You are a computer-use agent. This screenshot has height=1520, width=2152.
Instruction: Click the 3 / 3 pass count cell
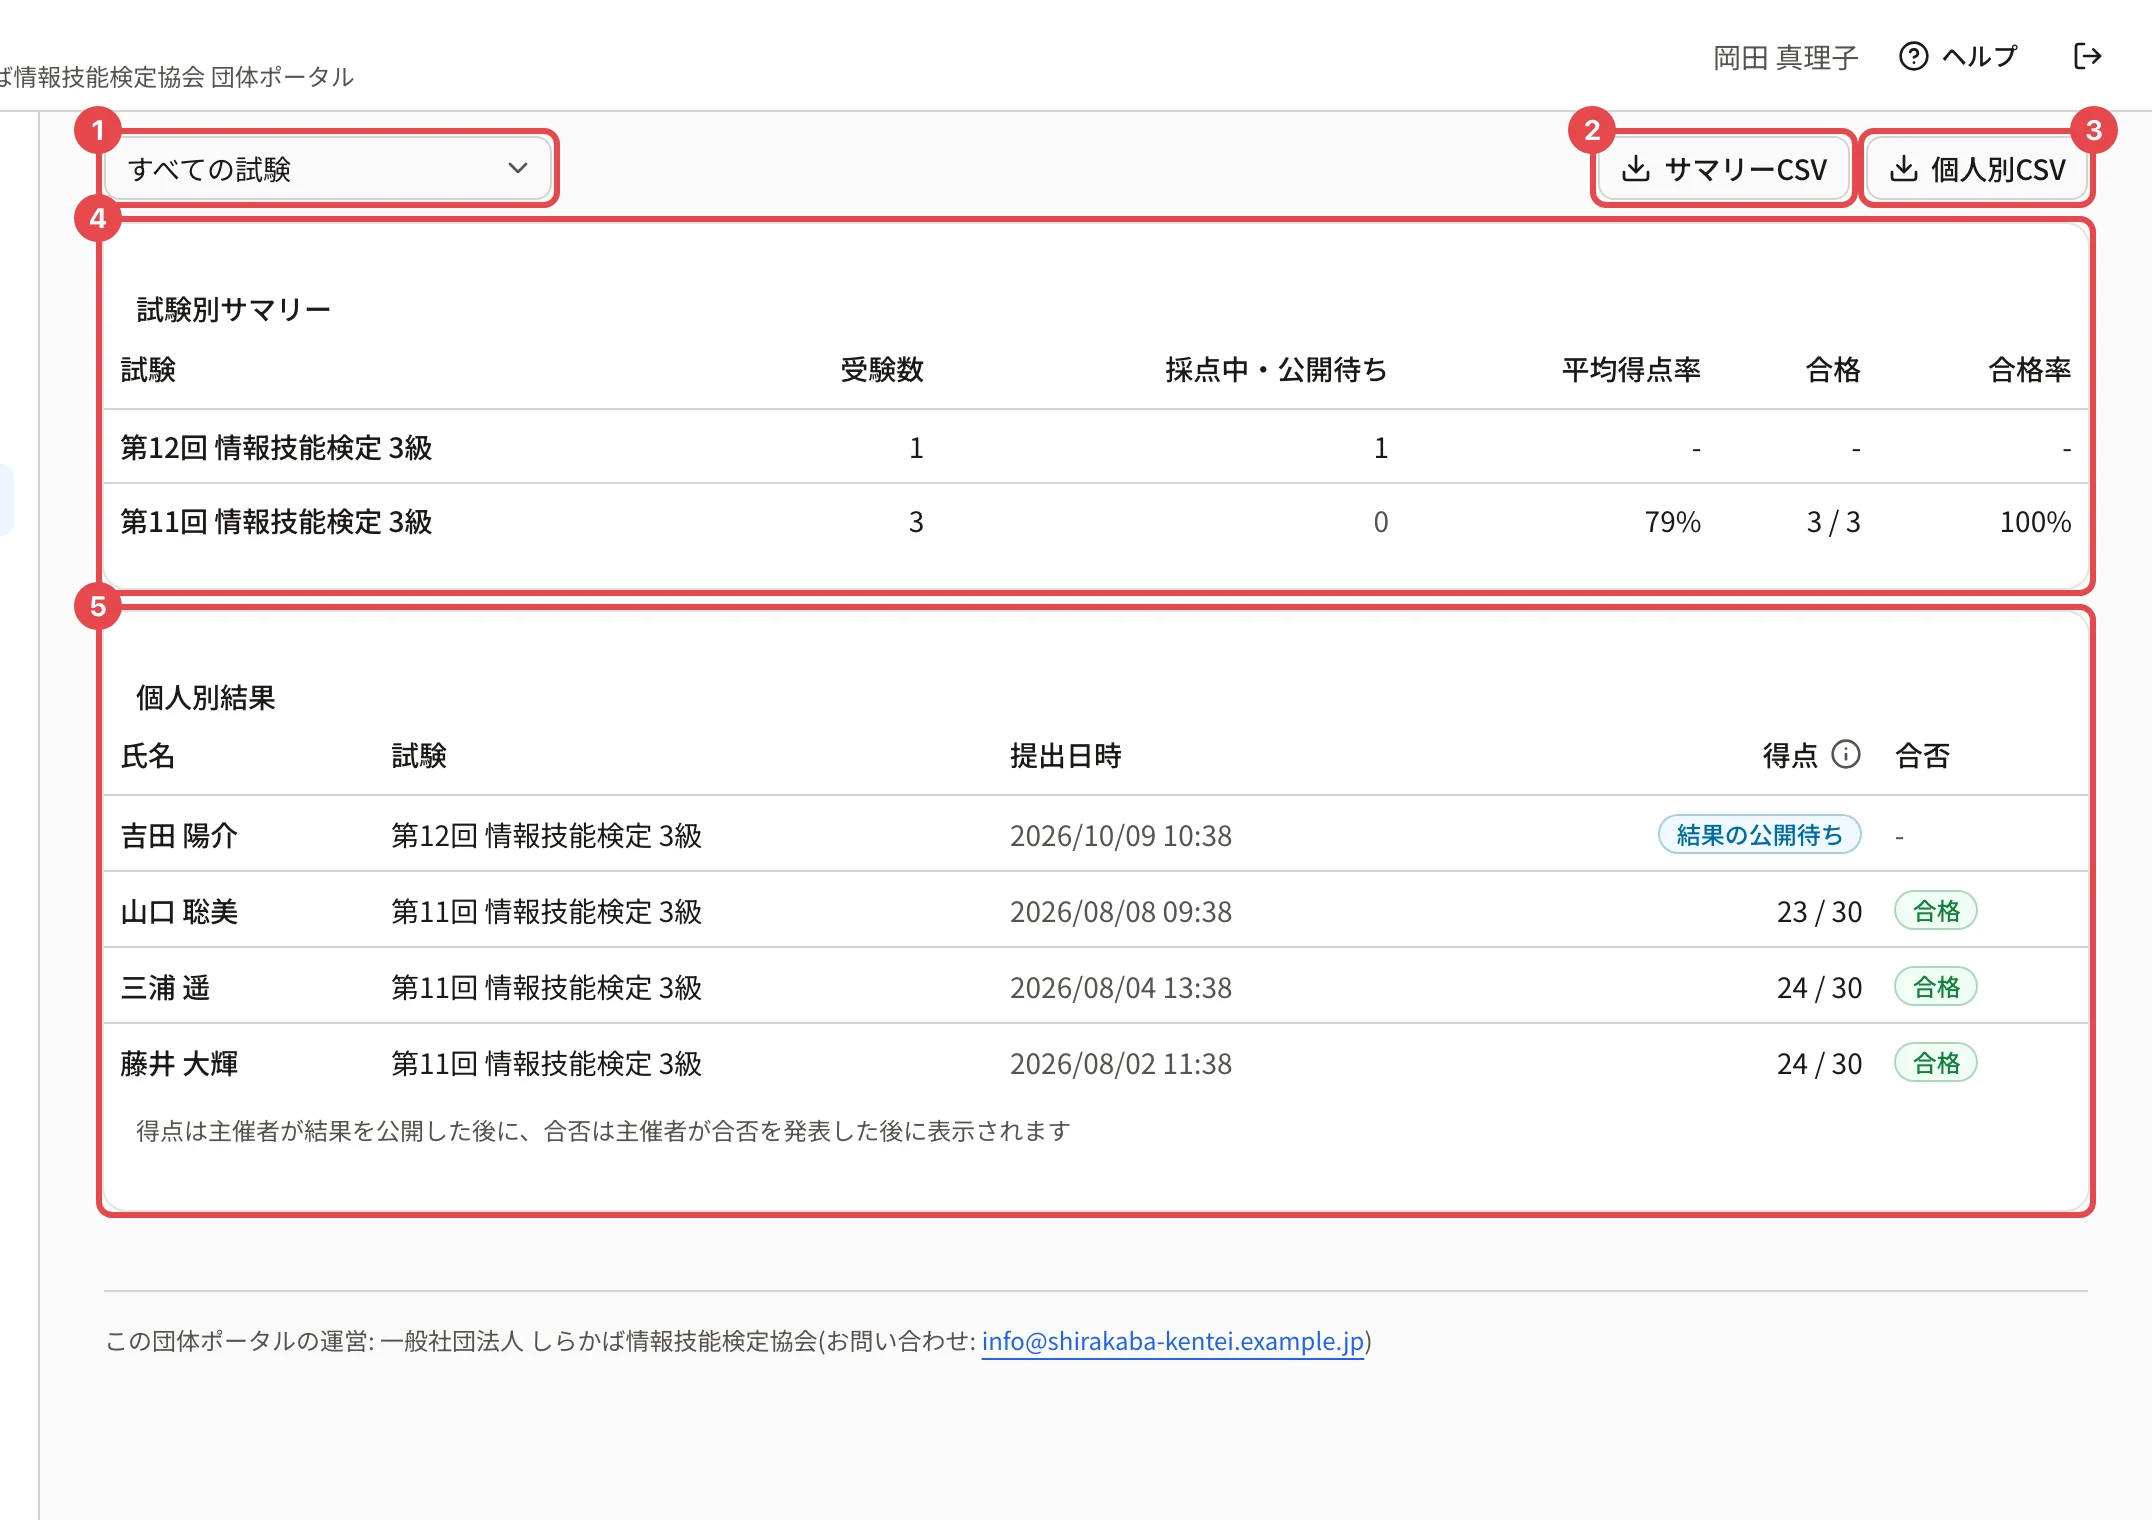point(1833,522)
